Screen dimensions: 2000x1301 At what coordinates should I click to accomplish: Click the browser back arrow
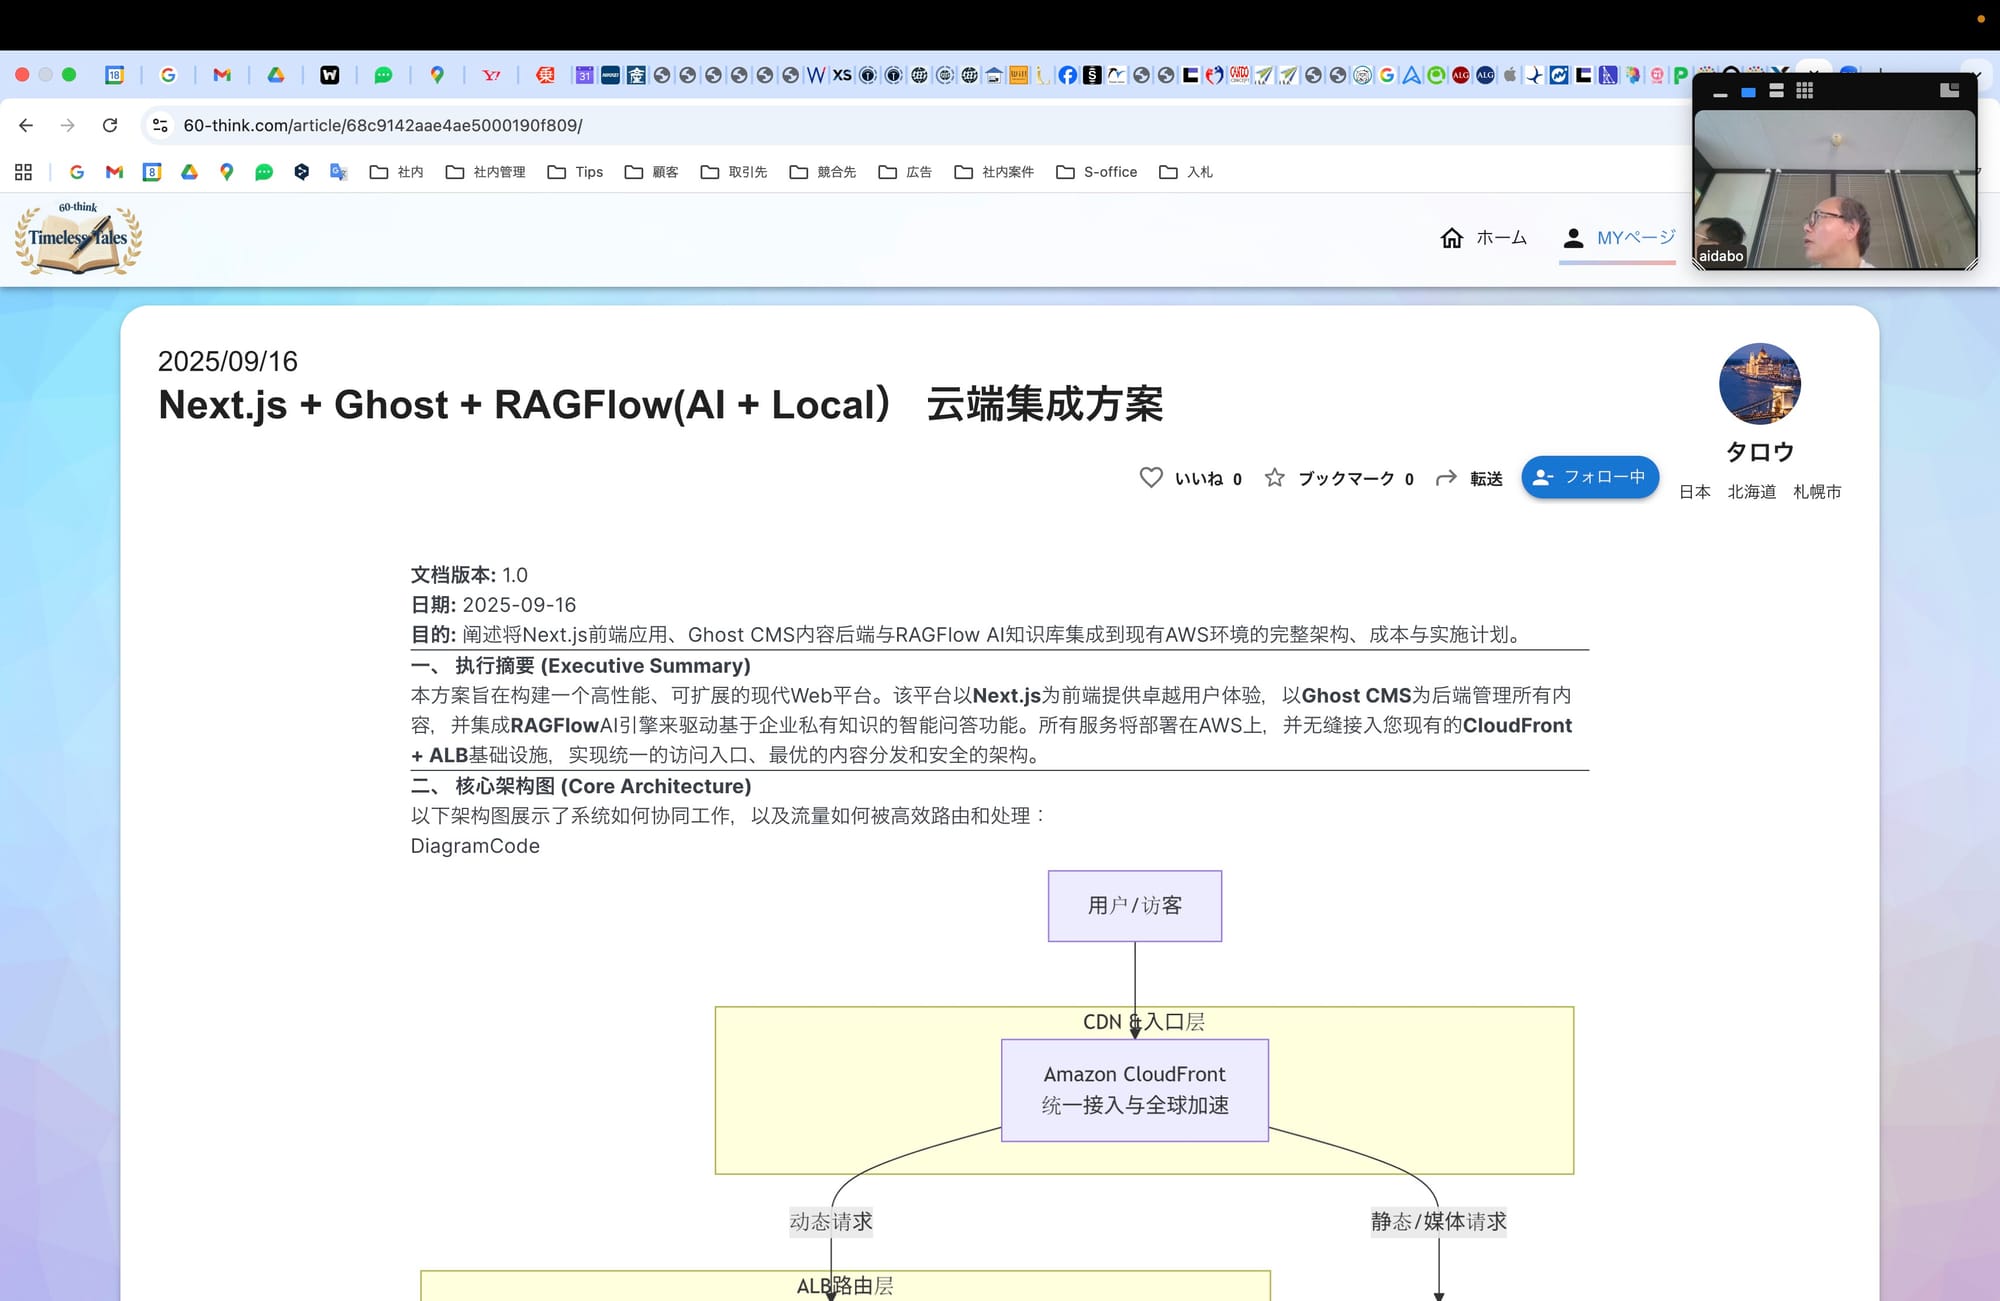[26, 125]
